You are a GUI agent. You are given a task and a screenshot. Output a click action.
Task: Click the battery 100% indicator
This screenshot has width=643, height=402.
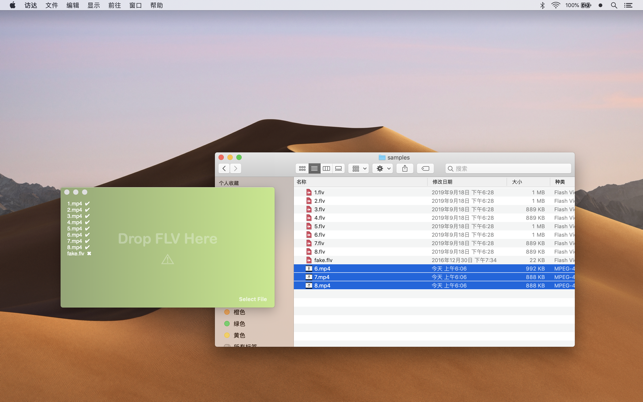[578, 5]
